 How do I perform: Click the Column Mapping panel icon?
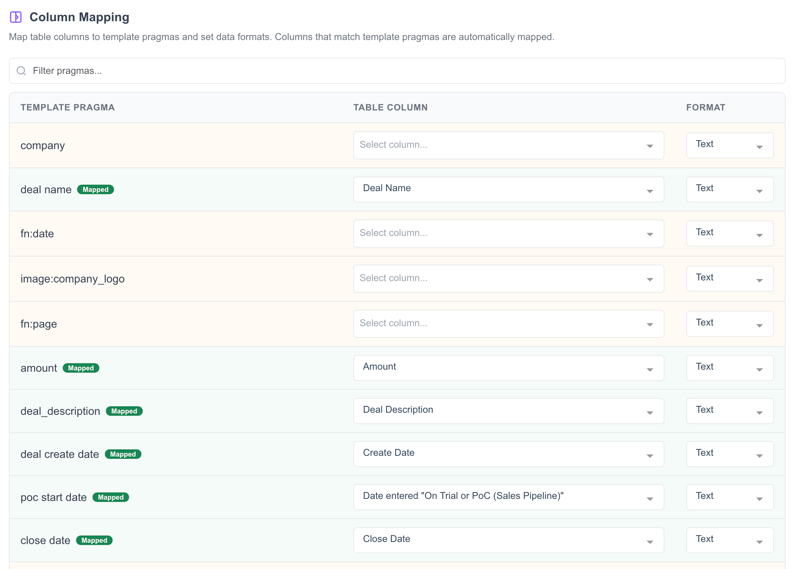[x=16, y=17]
